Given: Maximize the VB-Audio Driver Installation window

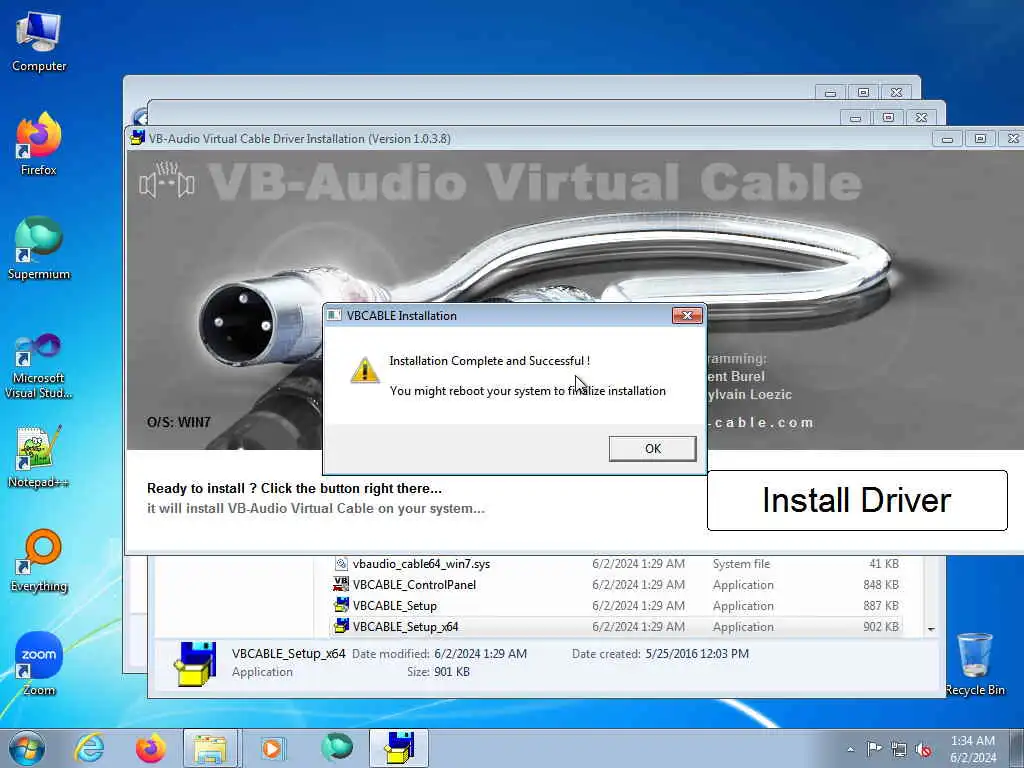Looking at the screenshot, I should click(x=980, y=138).
